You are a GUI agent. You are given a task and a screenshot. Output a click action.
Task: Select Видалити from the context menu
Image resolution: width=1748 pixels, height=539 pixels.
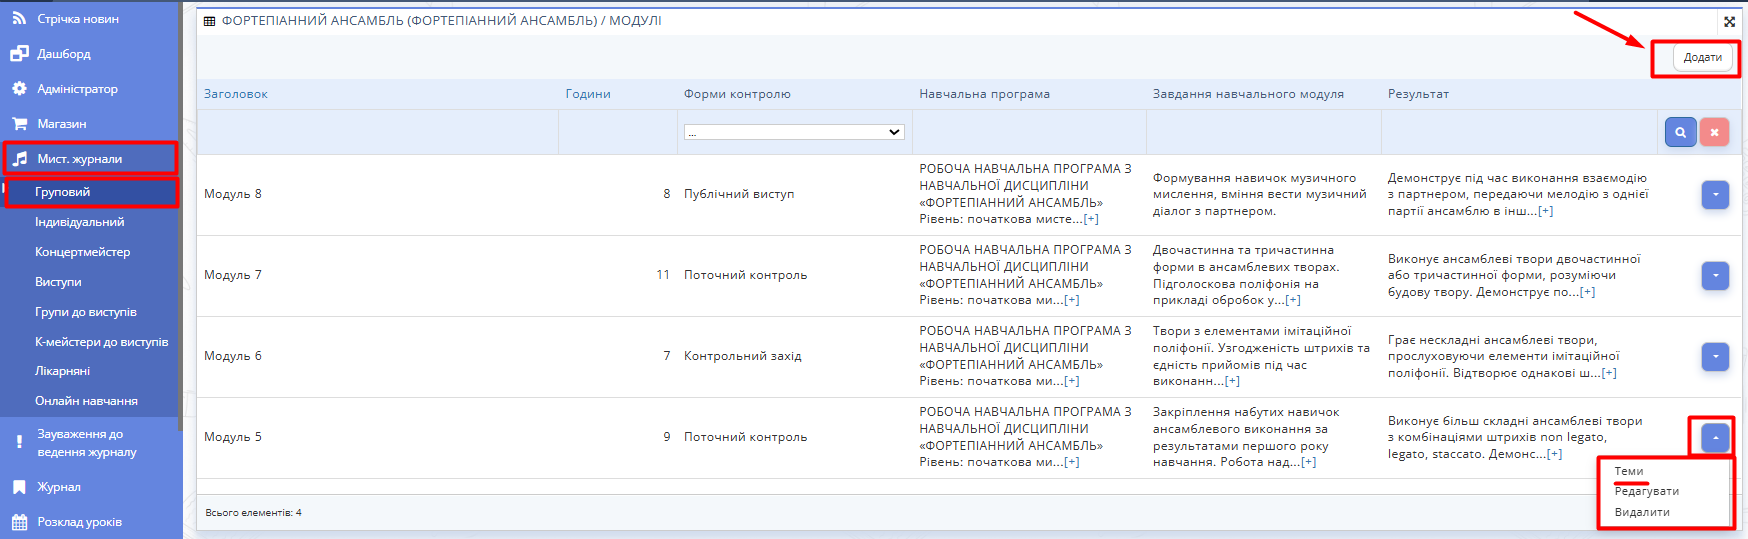(1642, 512)
